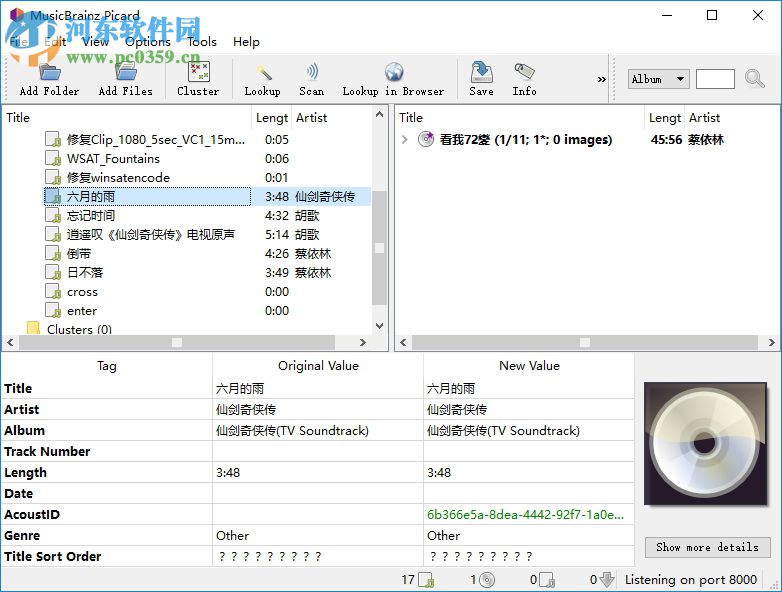This screenshot has height=592, width=782.
Task: Click the right pane horizontal scroll left arrow
Action: pyautogui.click(x=403, y=342)
